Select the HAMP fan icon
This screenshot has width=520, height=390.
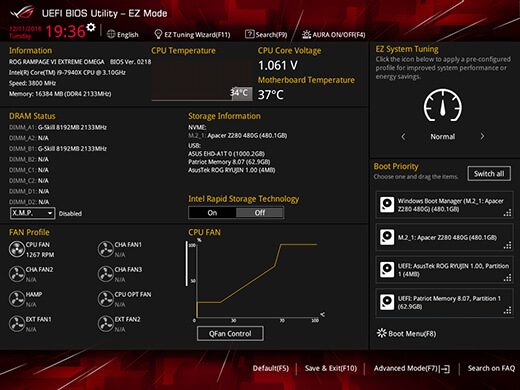17,299
